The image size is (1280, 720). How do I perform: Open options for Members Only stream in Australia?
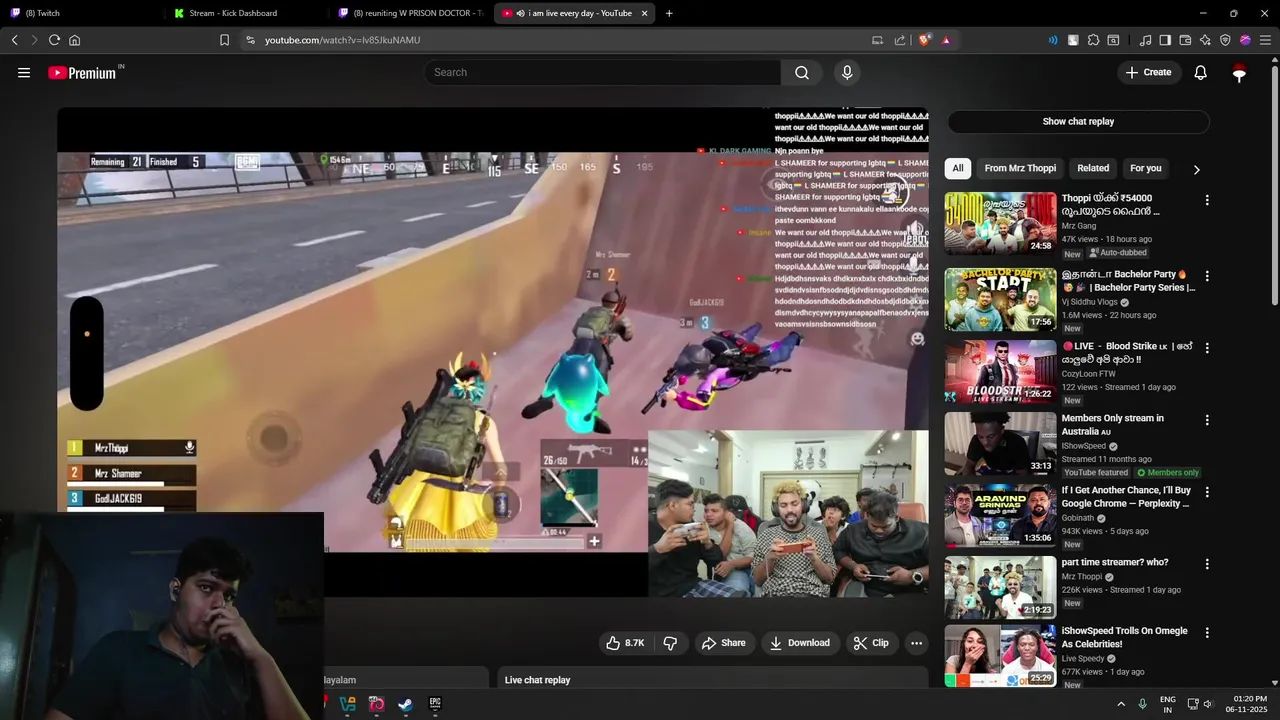pos(1207,420)
